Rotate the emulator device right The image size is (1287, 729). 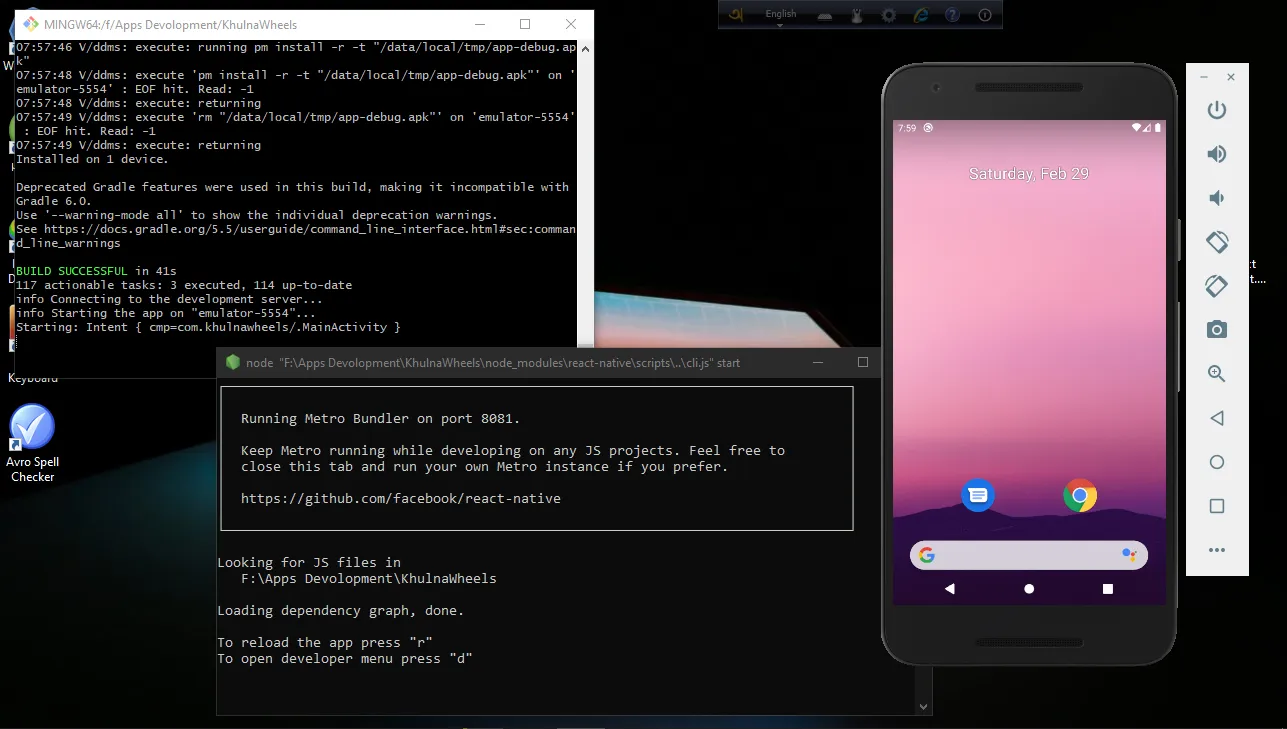[1217, 286]
